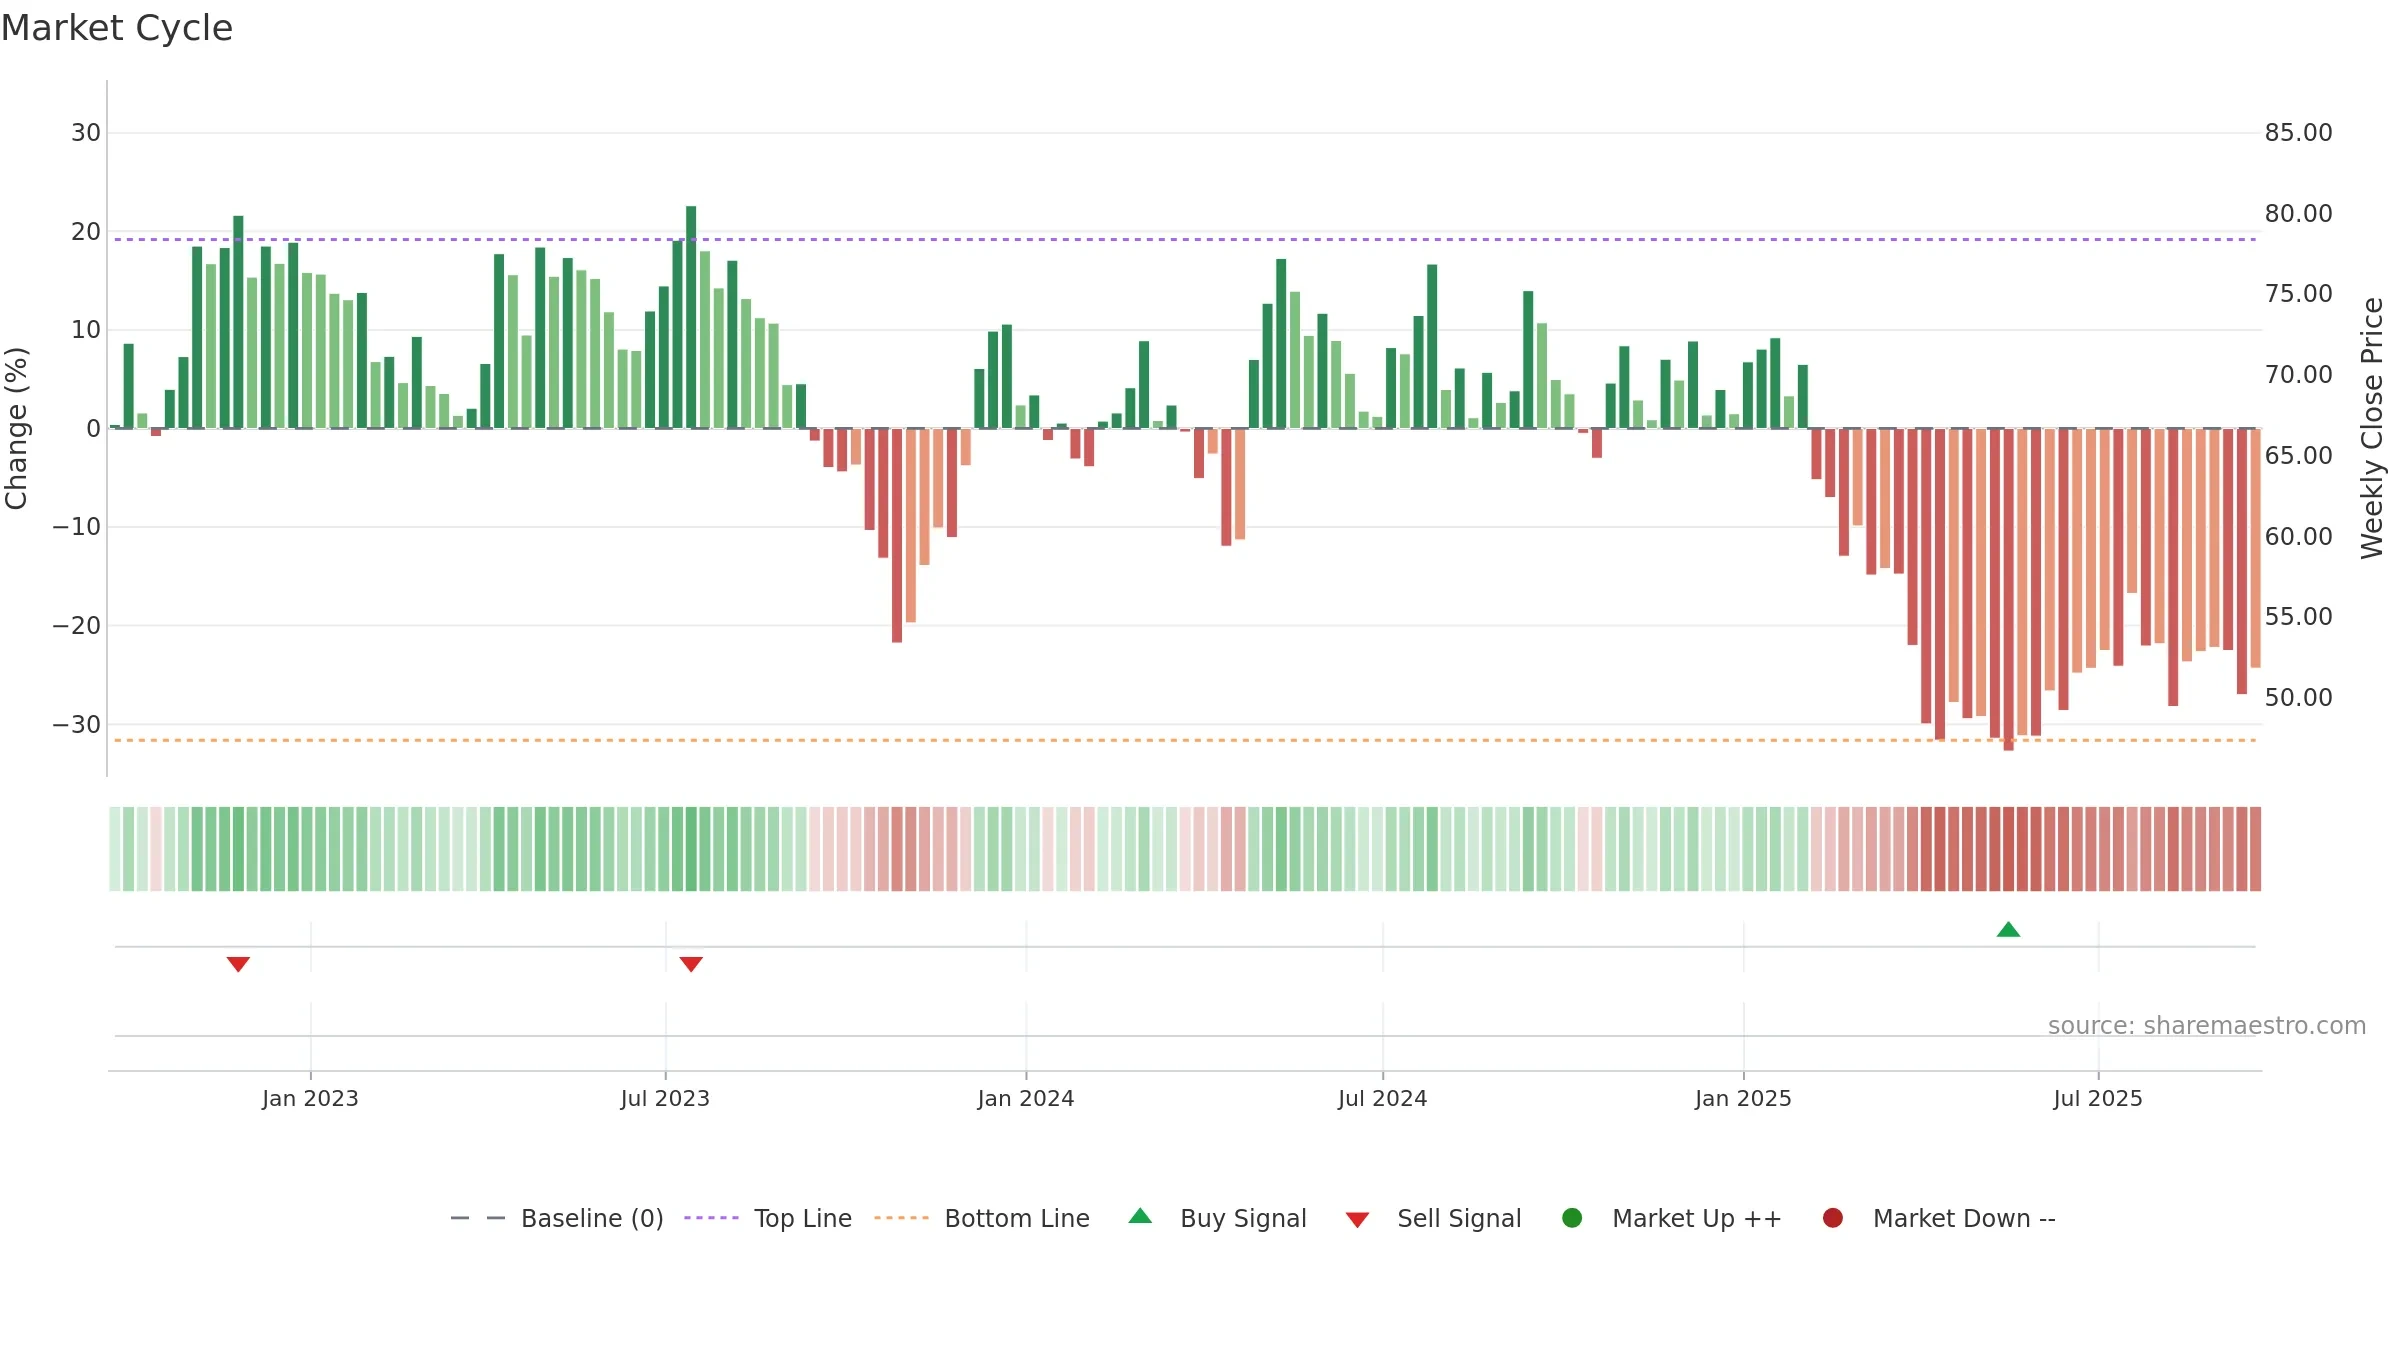Click the red Sell Signal marker near Jul 2023
This screenshot has height=1350, width=2400.
pyautogui.click(x=691, y=964)
